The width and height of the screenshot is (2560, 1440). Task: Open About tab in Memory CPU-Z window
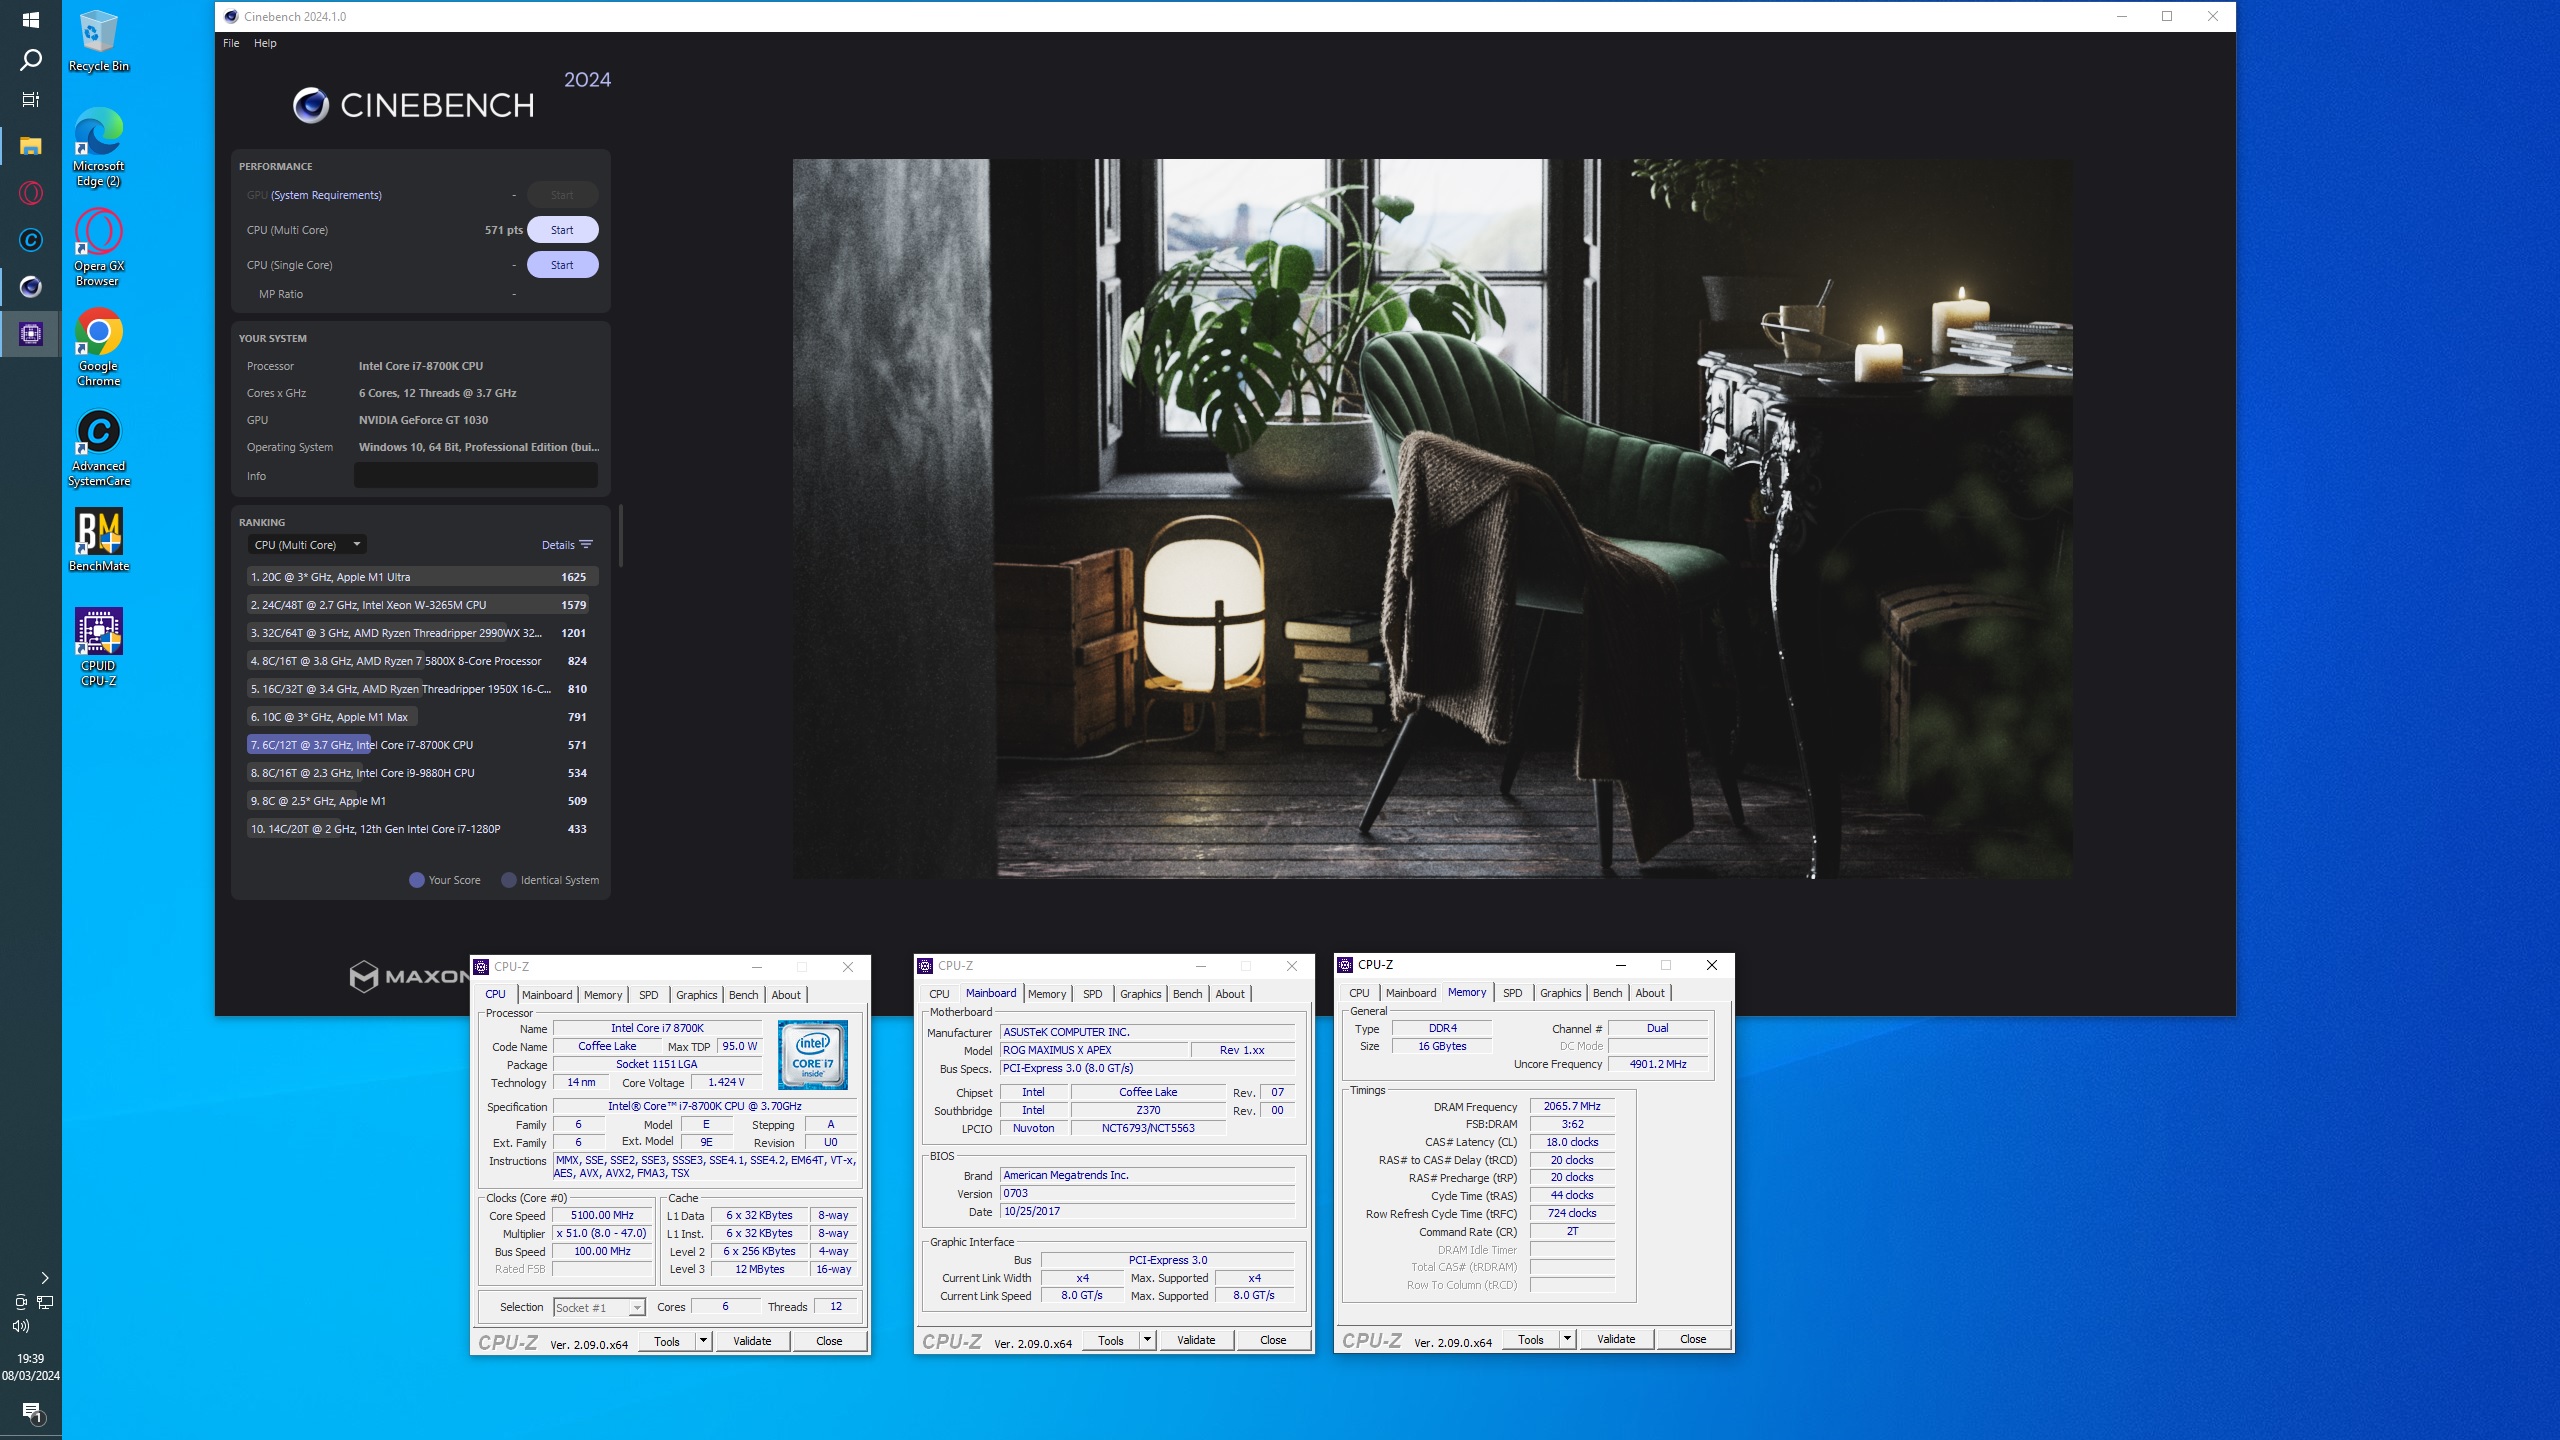click(x=1650, y=993)
